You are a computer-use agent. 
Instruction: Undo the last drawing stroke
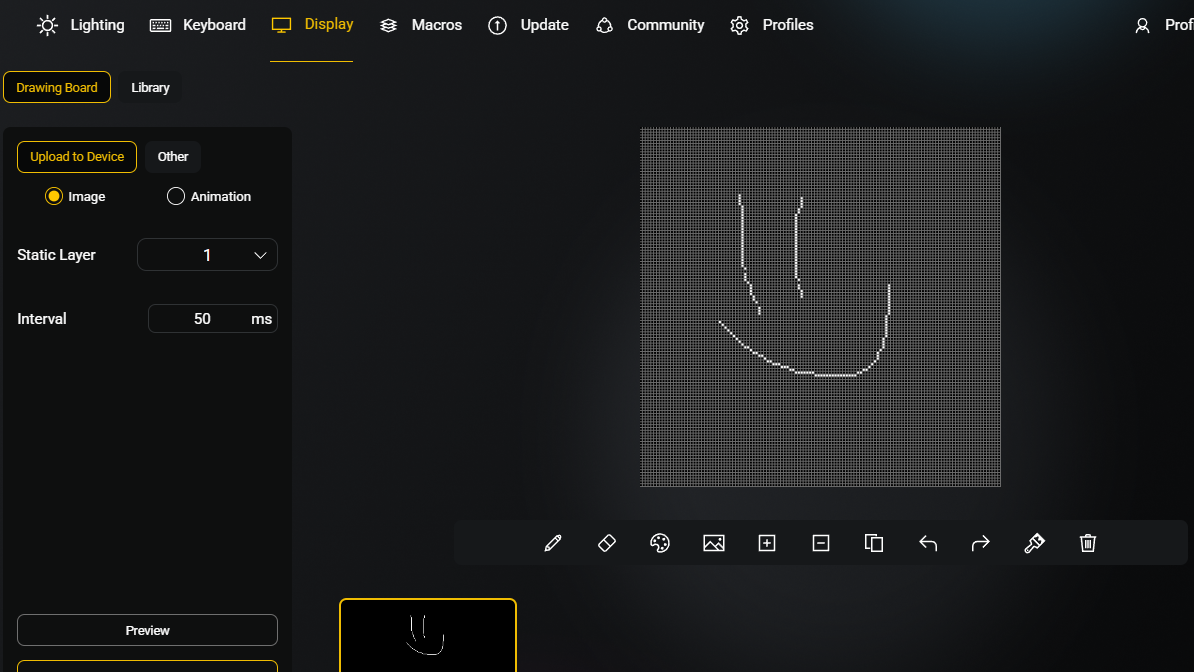(928, 543)
